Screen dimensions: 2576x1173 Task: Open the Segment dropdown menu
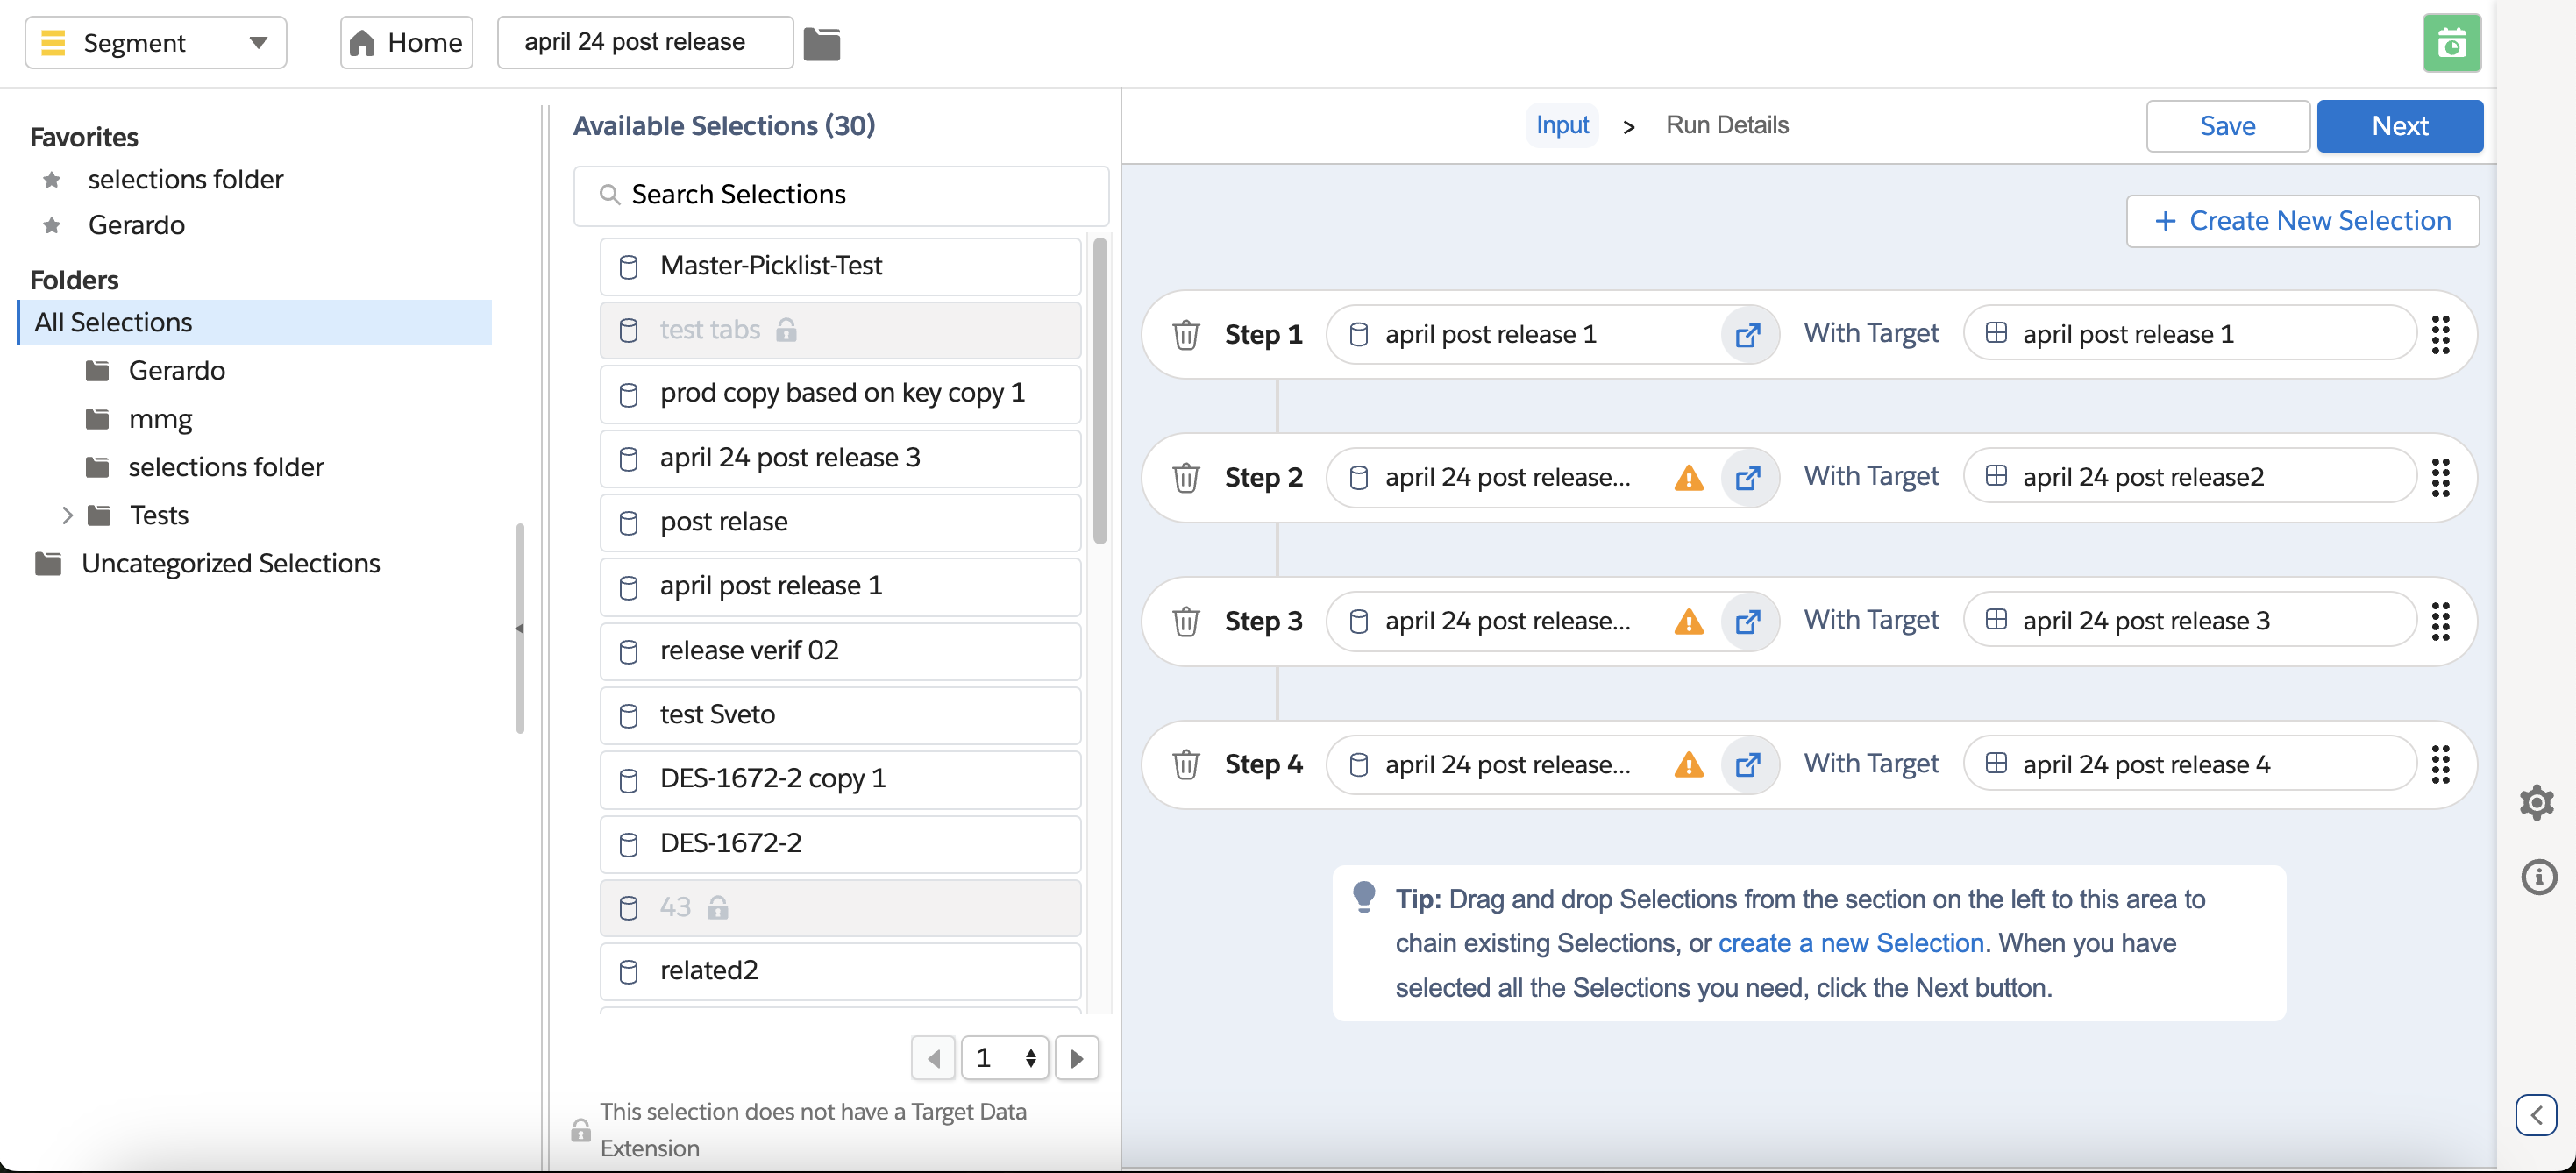pos(155,43)
